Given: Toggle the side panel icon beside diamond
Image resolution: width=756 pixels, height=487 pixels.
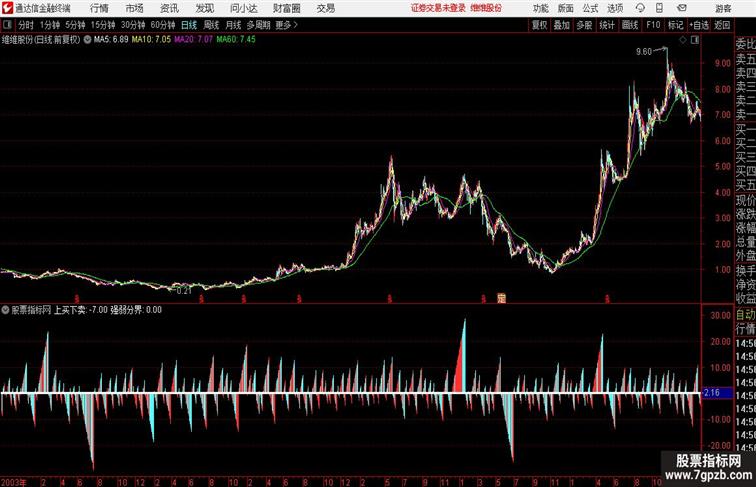Looking at the screenshot, I should 695,40.
